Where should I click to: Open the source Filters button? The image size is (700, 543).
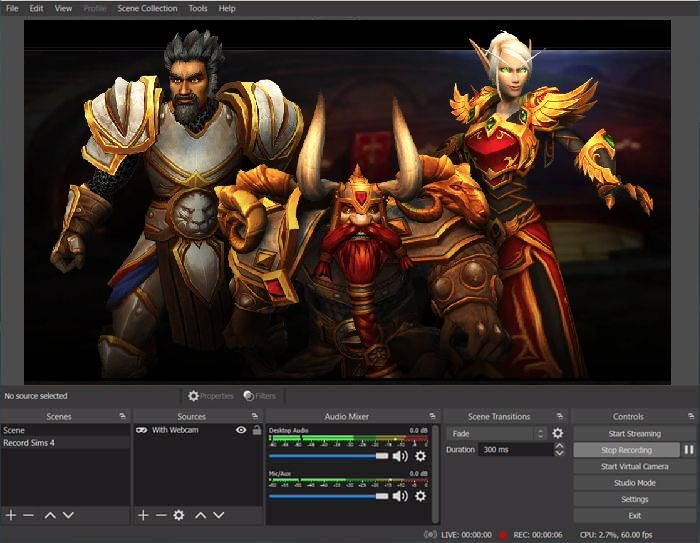[259, 396]
